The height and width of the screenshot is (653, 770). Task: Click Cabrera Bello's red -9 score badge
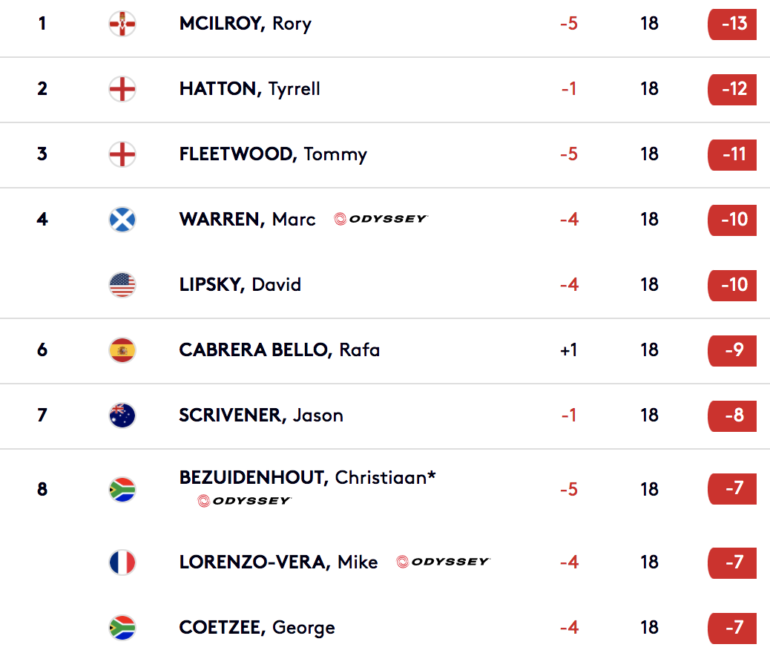pyautogui.click(x=732, y=350)
